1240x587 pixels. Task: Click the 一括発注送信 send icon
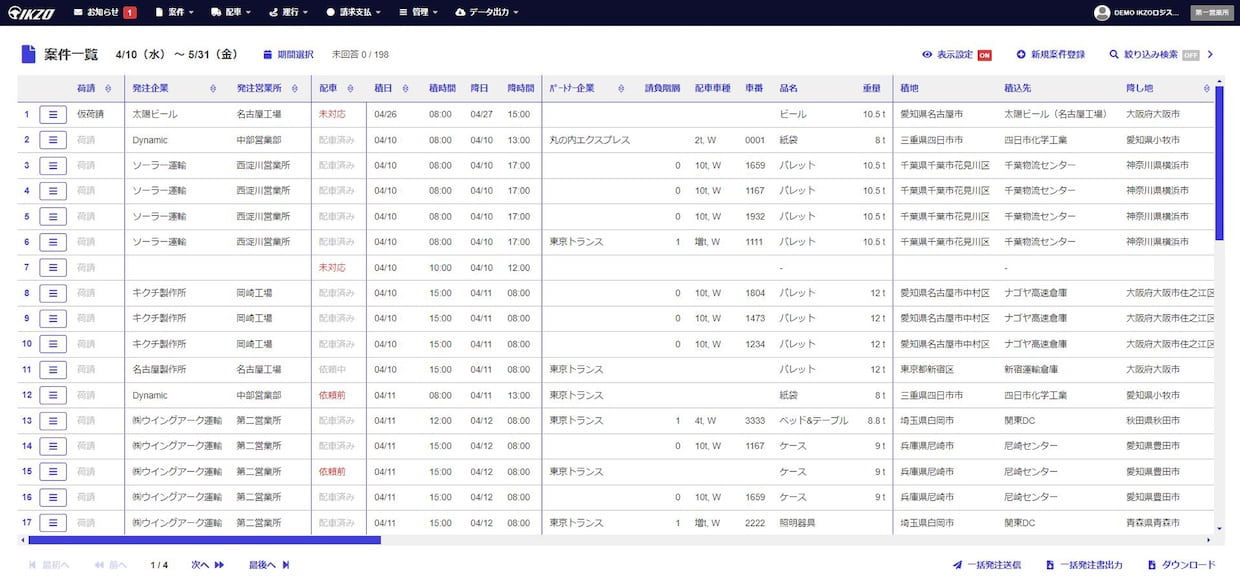pos(957,565)
